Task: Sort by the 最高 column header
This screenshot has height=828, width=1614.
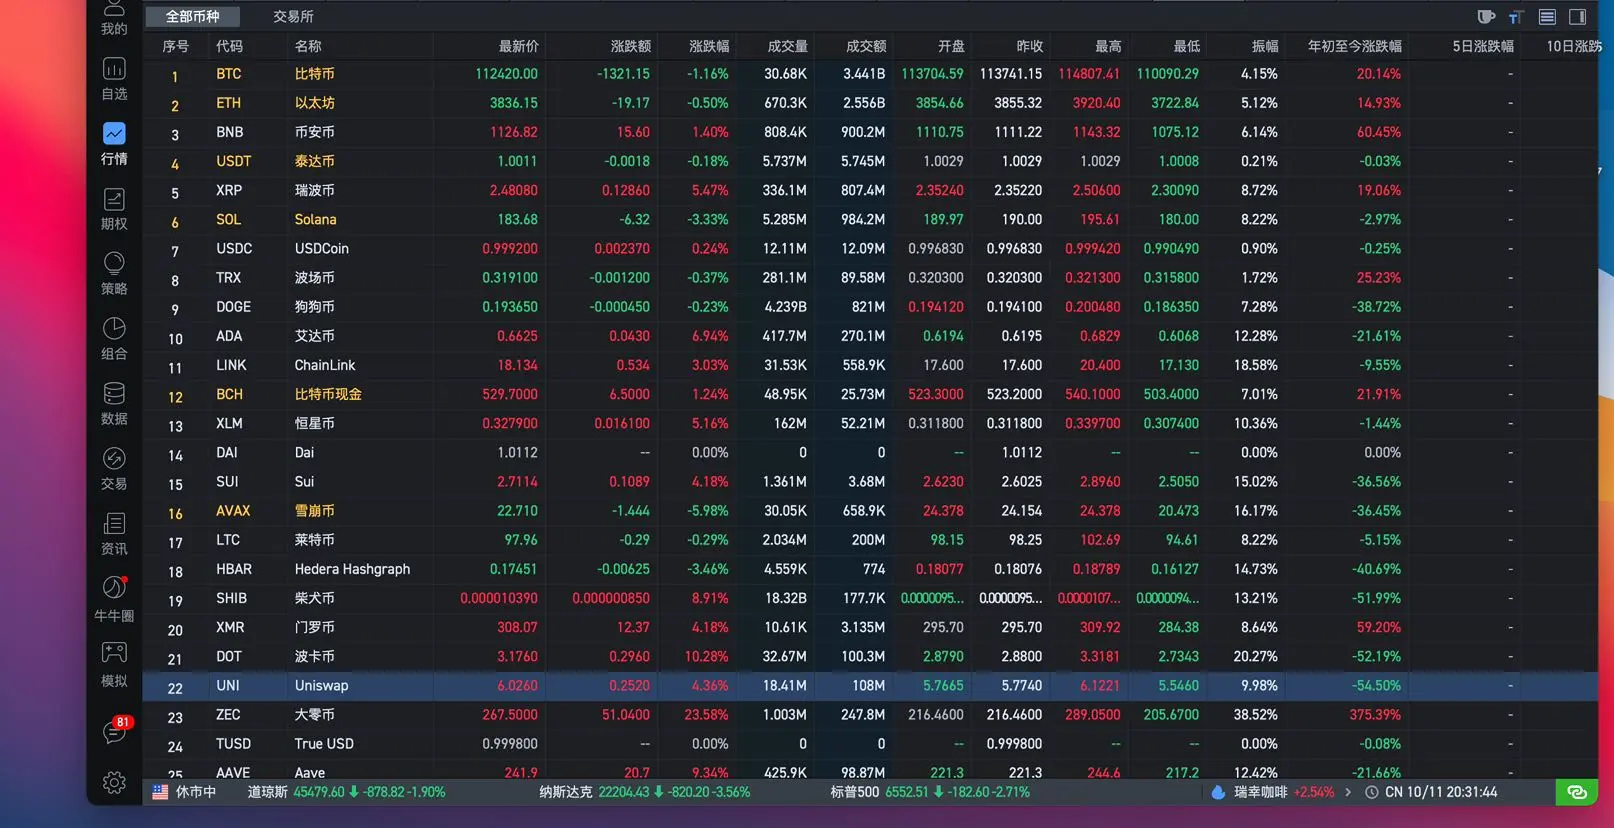Action: 1107,46
